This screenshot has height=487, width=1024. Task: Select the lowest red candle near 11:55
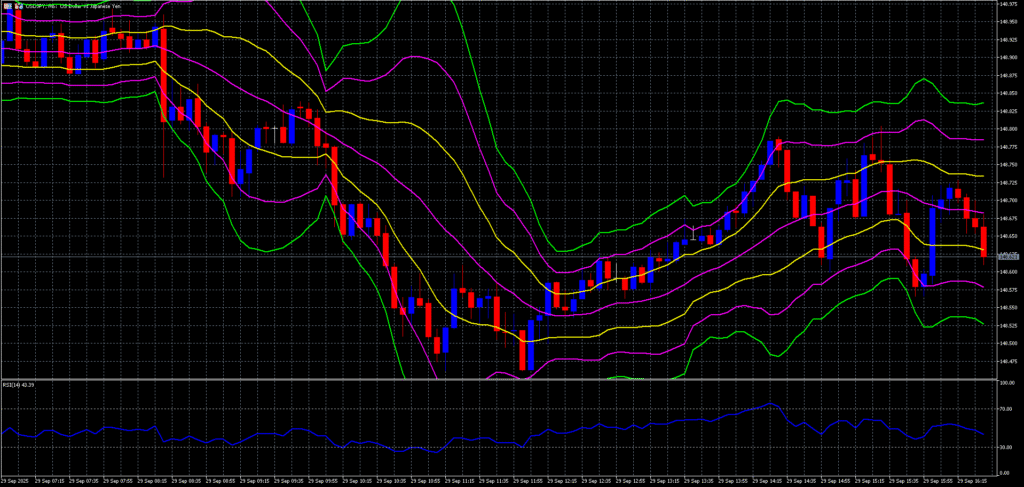click(522, 350)
